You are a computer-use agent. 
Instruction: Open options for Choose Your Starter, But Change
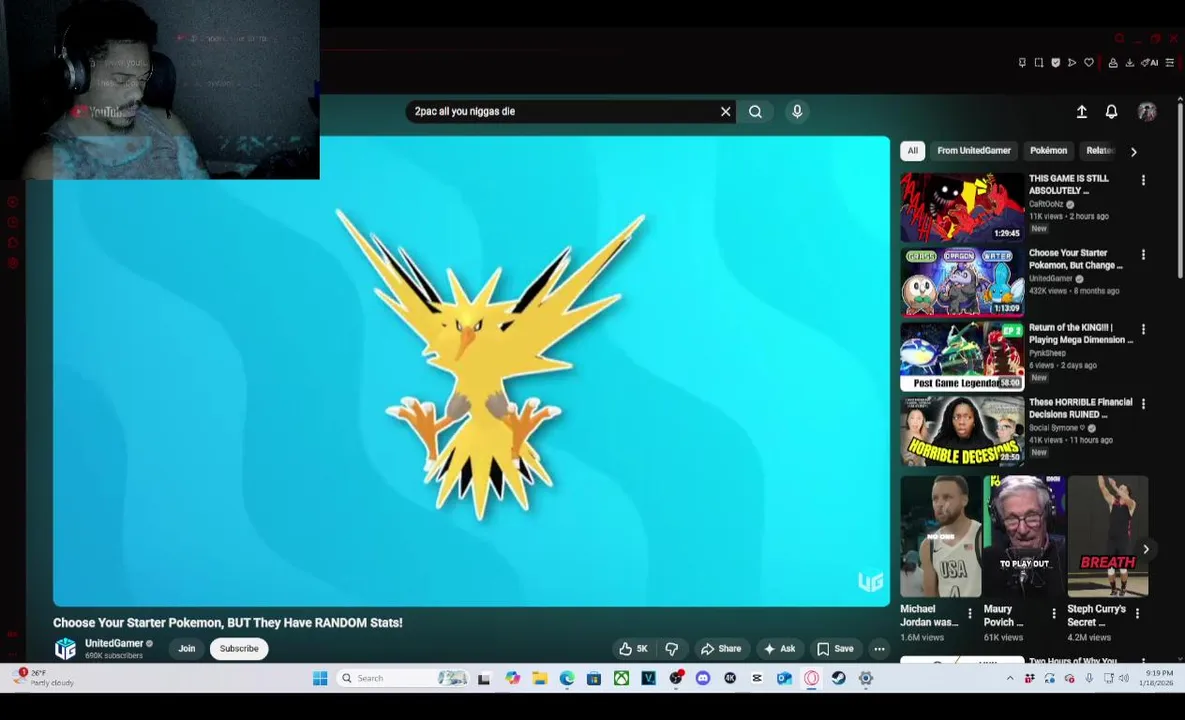coord(1143,255)
